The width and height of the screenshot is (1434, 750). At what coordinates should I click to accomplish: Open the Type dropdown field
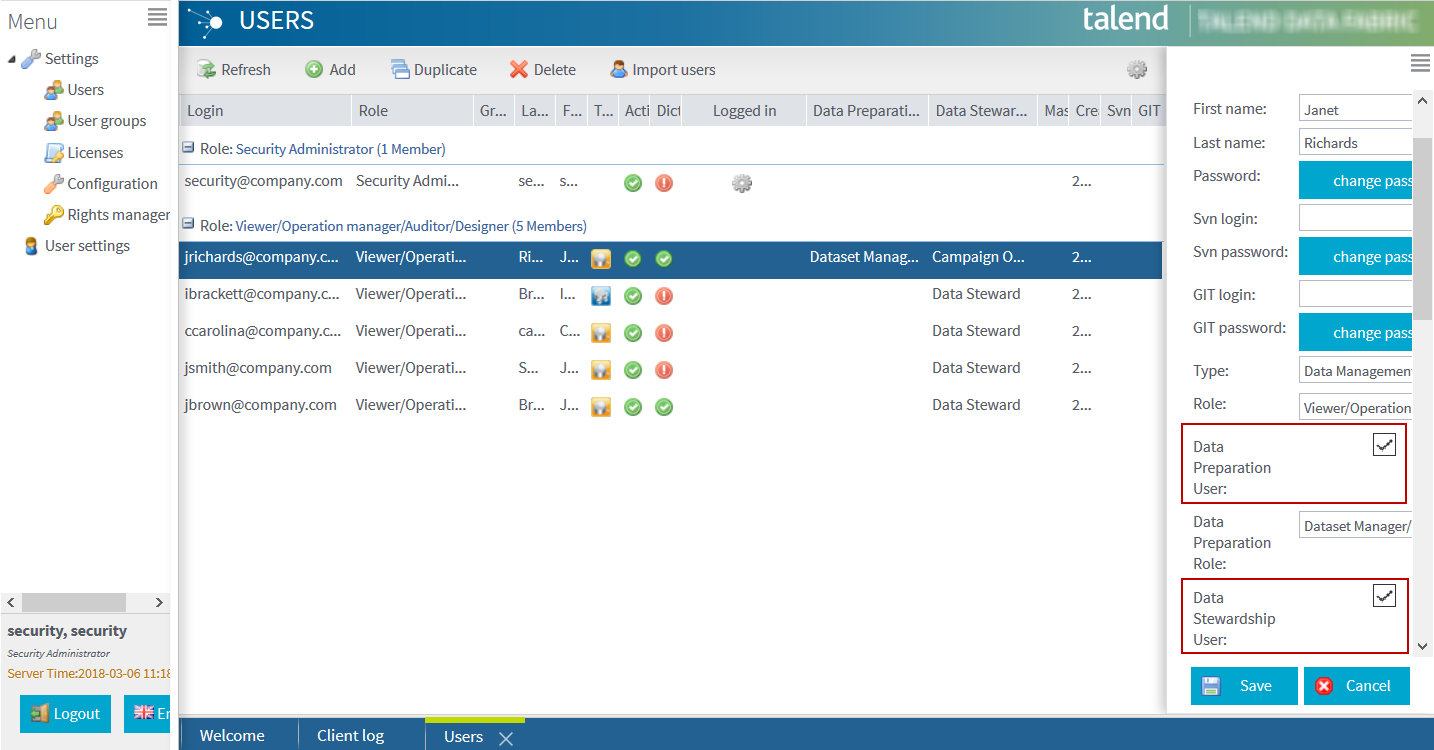(x=1356, y=371)
